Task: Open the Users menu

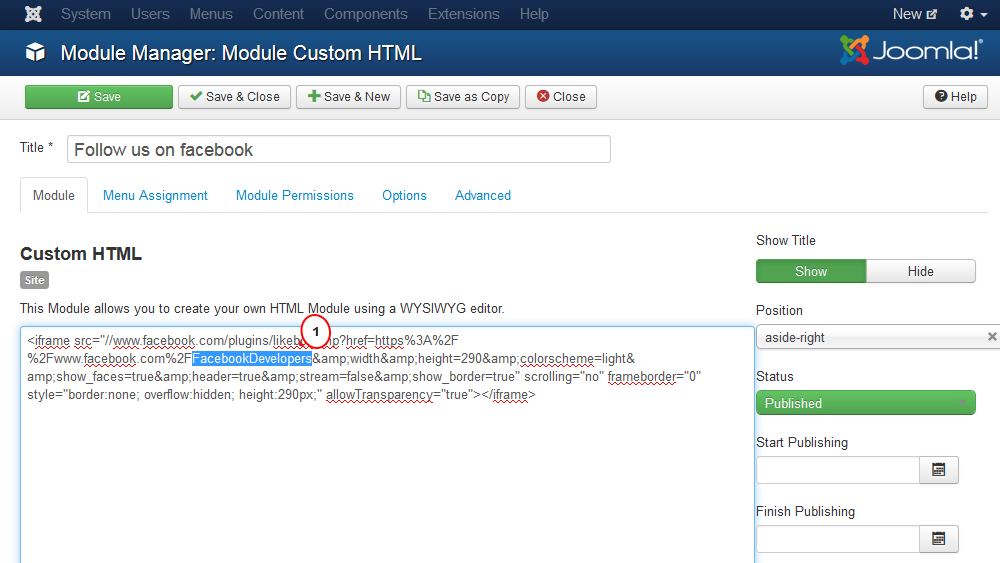Action: tap(151, 14)
